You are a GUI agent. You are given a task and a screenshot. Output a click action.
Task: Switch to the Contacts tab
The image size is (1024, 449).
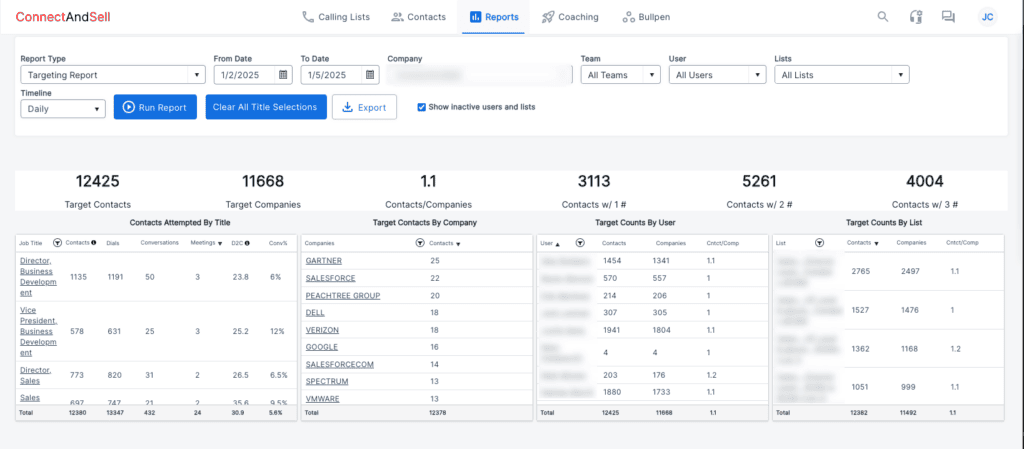point(419,17)
